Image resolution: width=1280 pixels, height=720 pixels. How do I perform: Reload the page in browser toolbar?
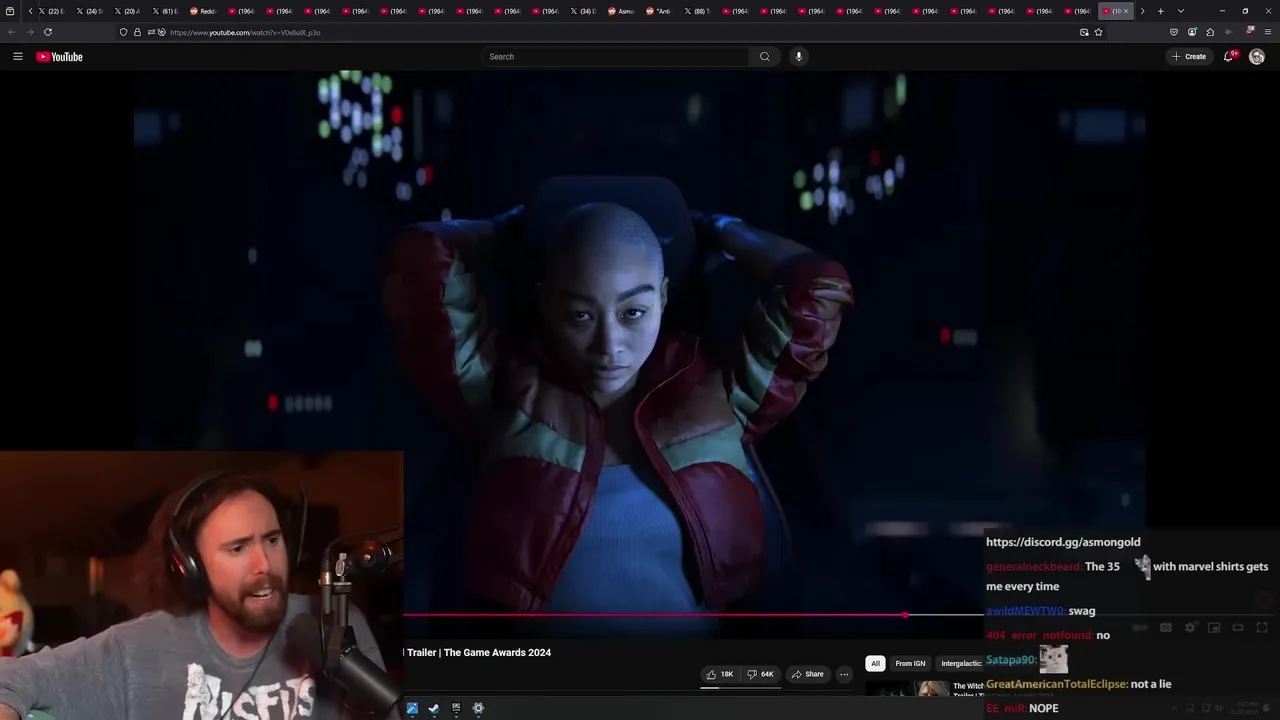point(48,32)
